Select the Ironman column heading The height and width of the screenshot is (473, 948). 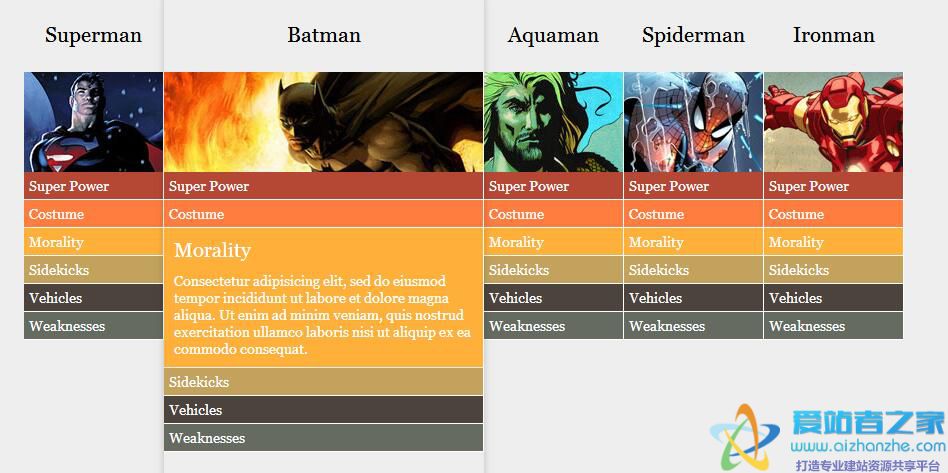[833, 35]
